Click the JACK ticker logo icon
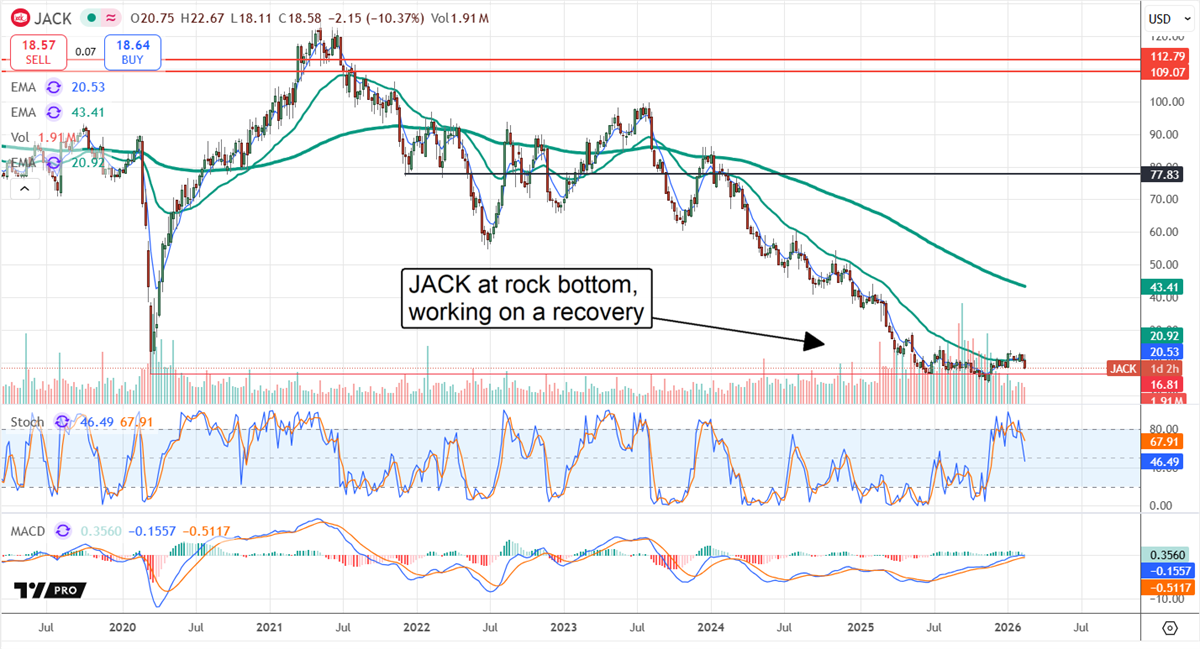This screenshot has width=1200, height=649. [x=21, y=18]
